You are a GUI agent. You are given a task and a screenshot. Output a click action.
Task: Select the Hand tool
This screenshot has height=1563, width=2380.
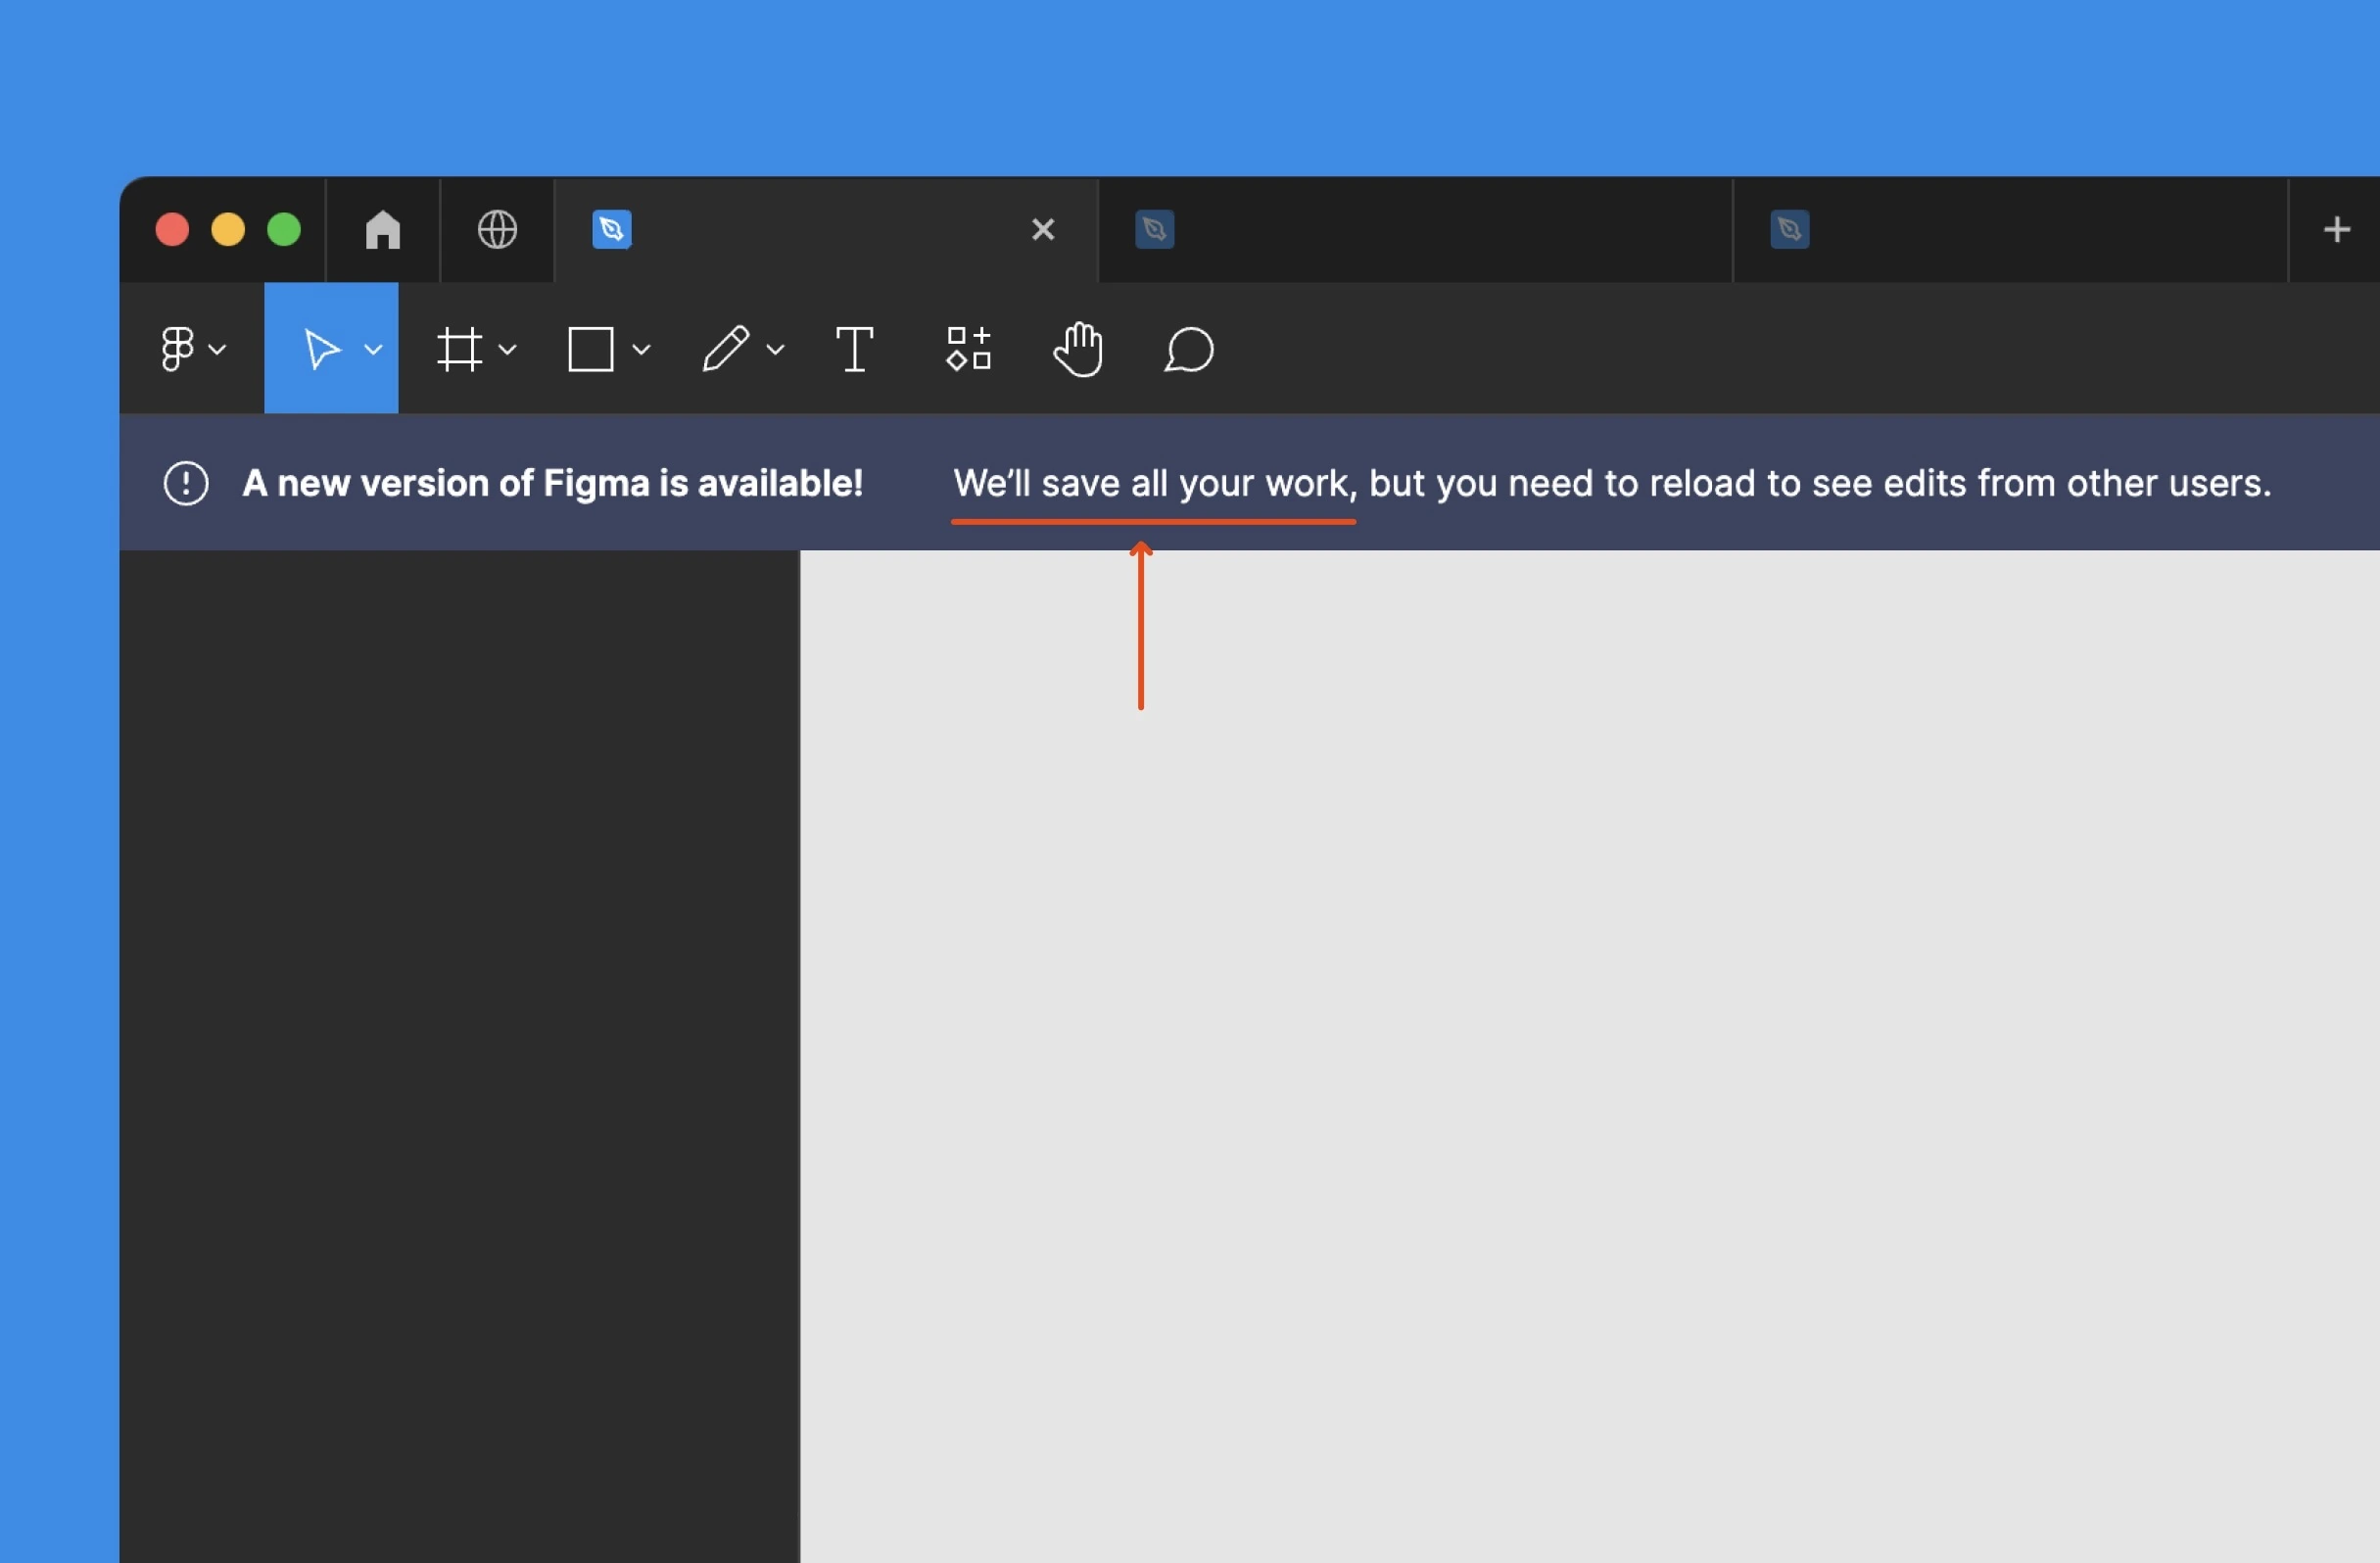[1078, 349]
